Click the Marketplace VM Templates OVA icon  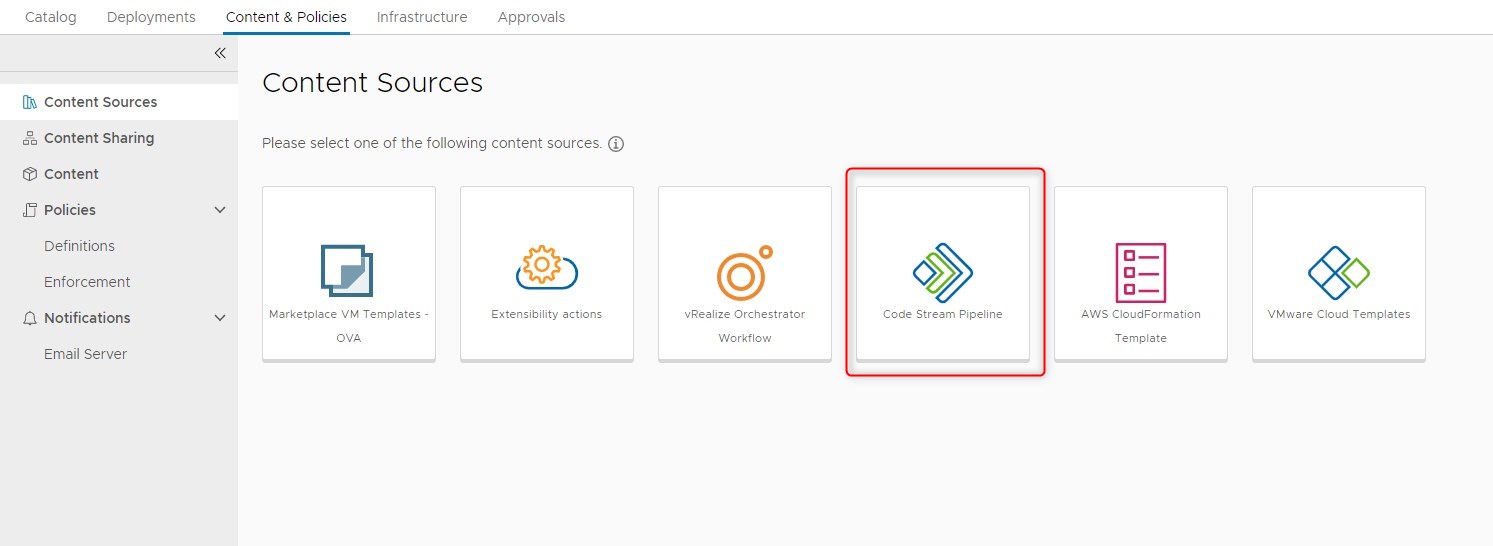pos(347,270)
